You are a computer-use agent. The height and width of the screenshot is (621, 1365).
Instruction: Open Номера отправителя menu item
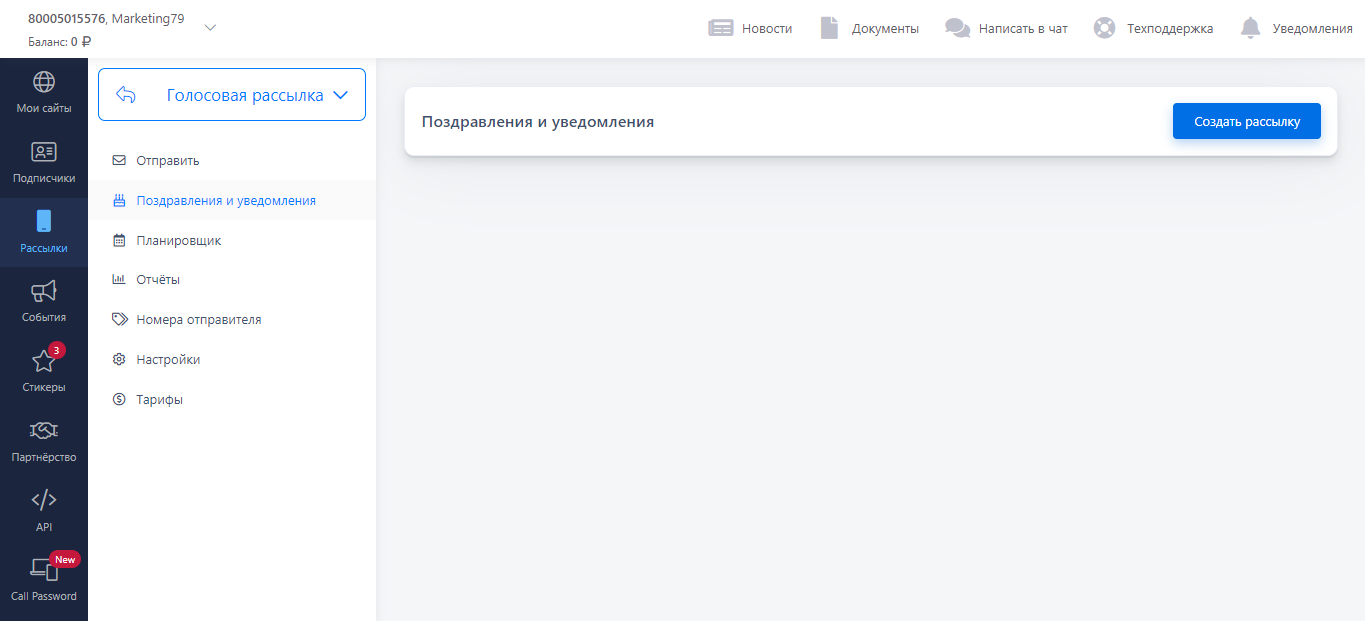tap(198, 320)
